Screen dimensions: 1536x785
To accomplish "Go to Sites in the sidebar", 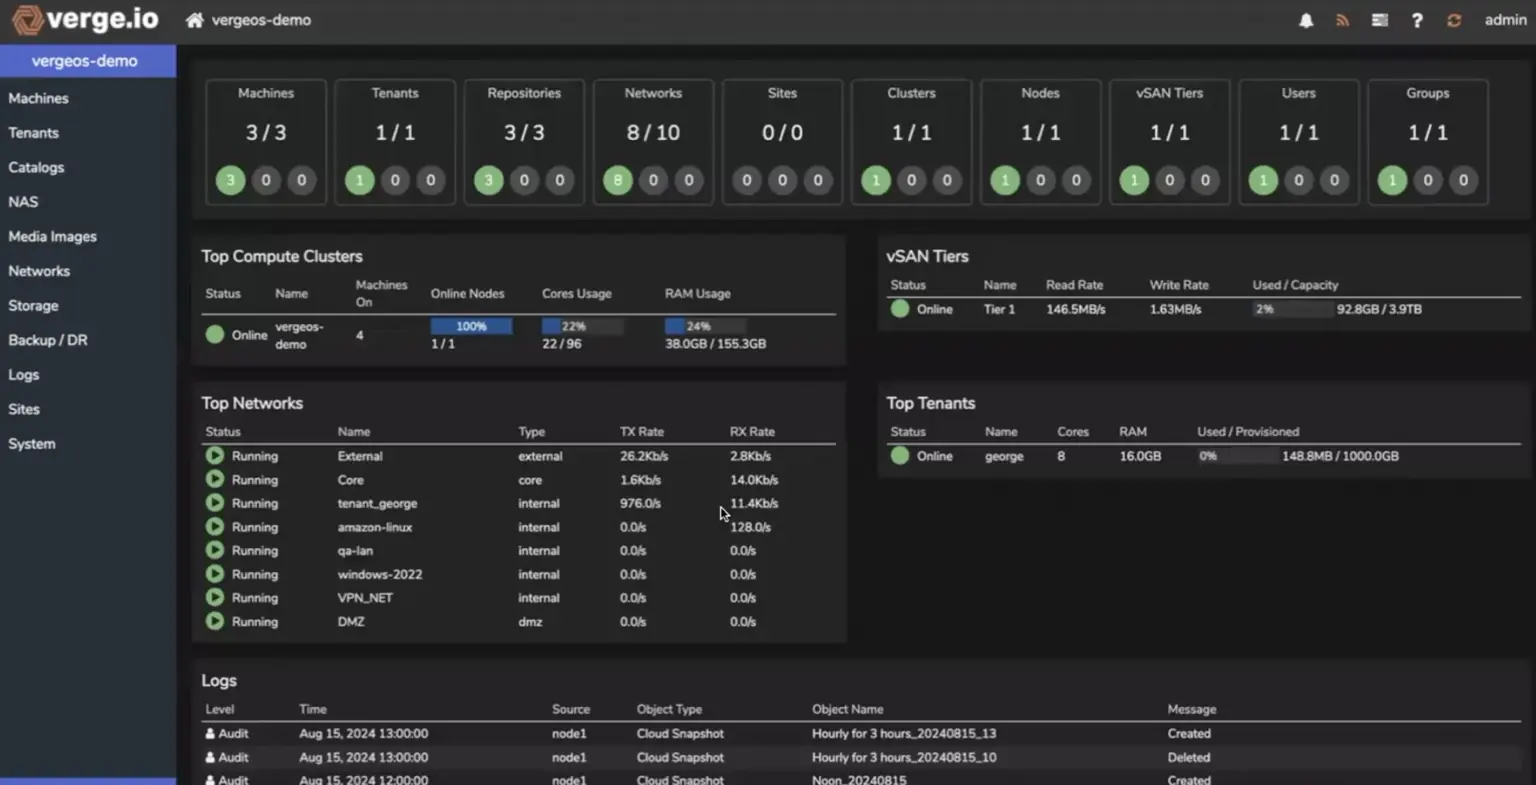I will point(24,409).
